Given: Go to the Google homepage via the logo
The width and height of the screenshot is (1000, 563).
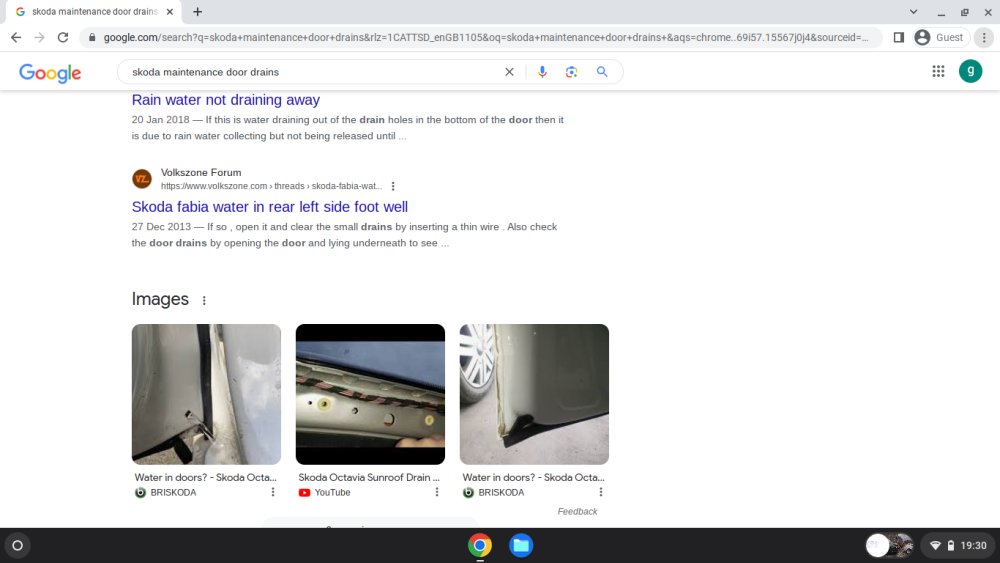Looking at the screenshot, I should click(50, 73).
